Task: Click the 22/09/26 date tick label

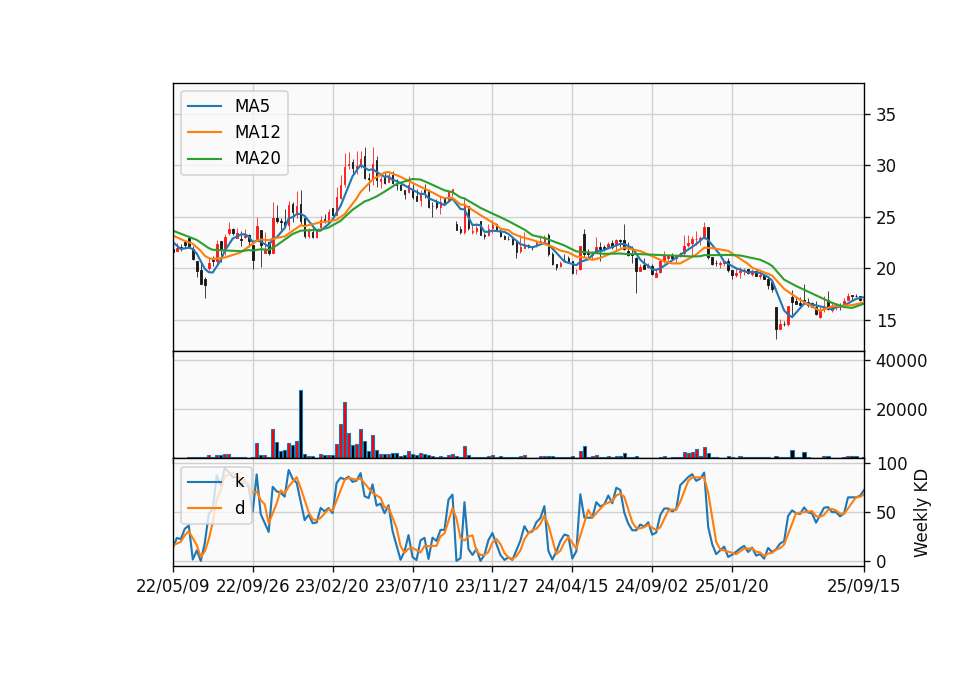Action: click(253, 586)
